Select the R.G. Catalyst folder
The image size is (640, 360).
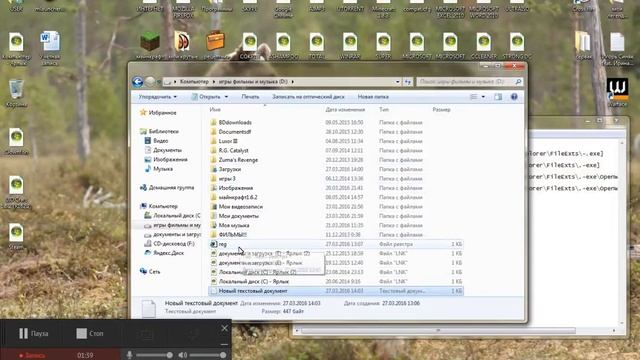click(233, 151)
